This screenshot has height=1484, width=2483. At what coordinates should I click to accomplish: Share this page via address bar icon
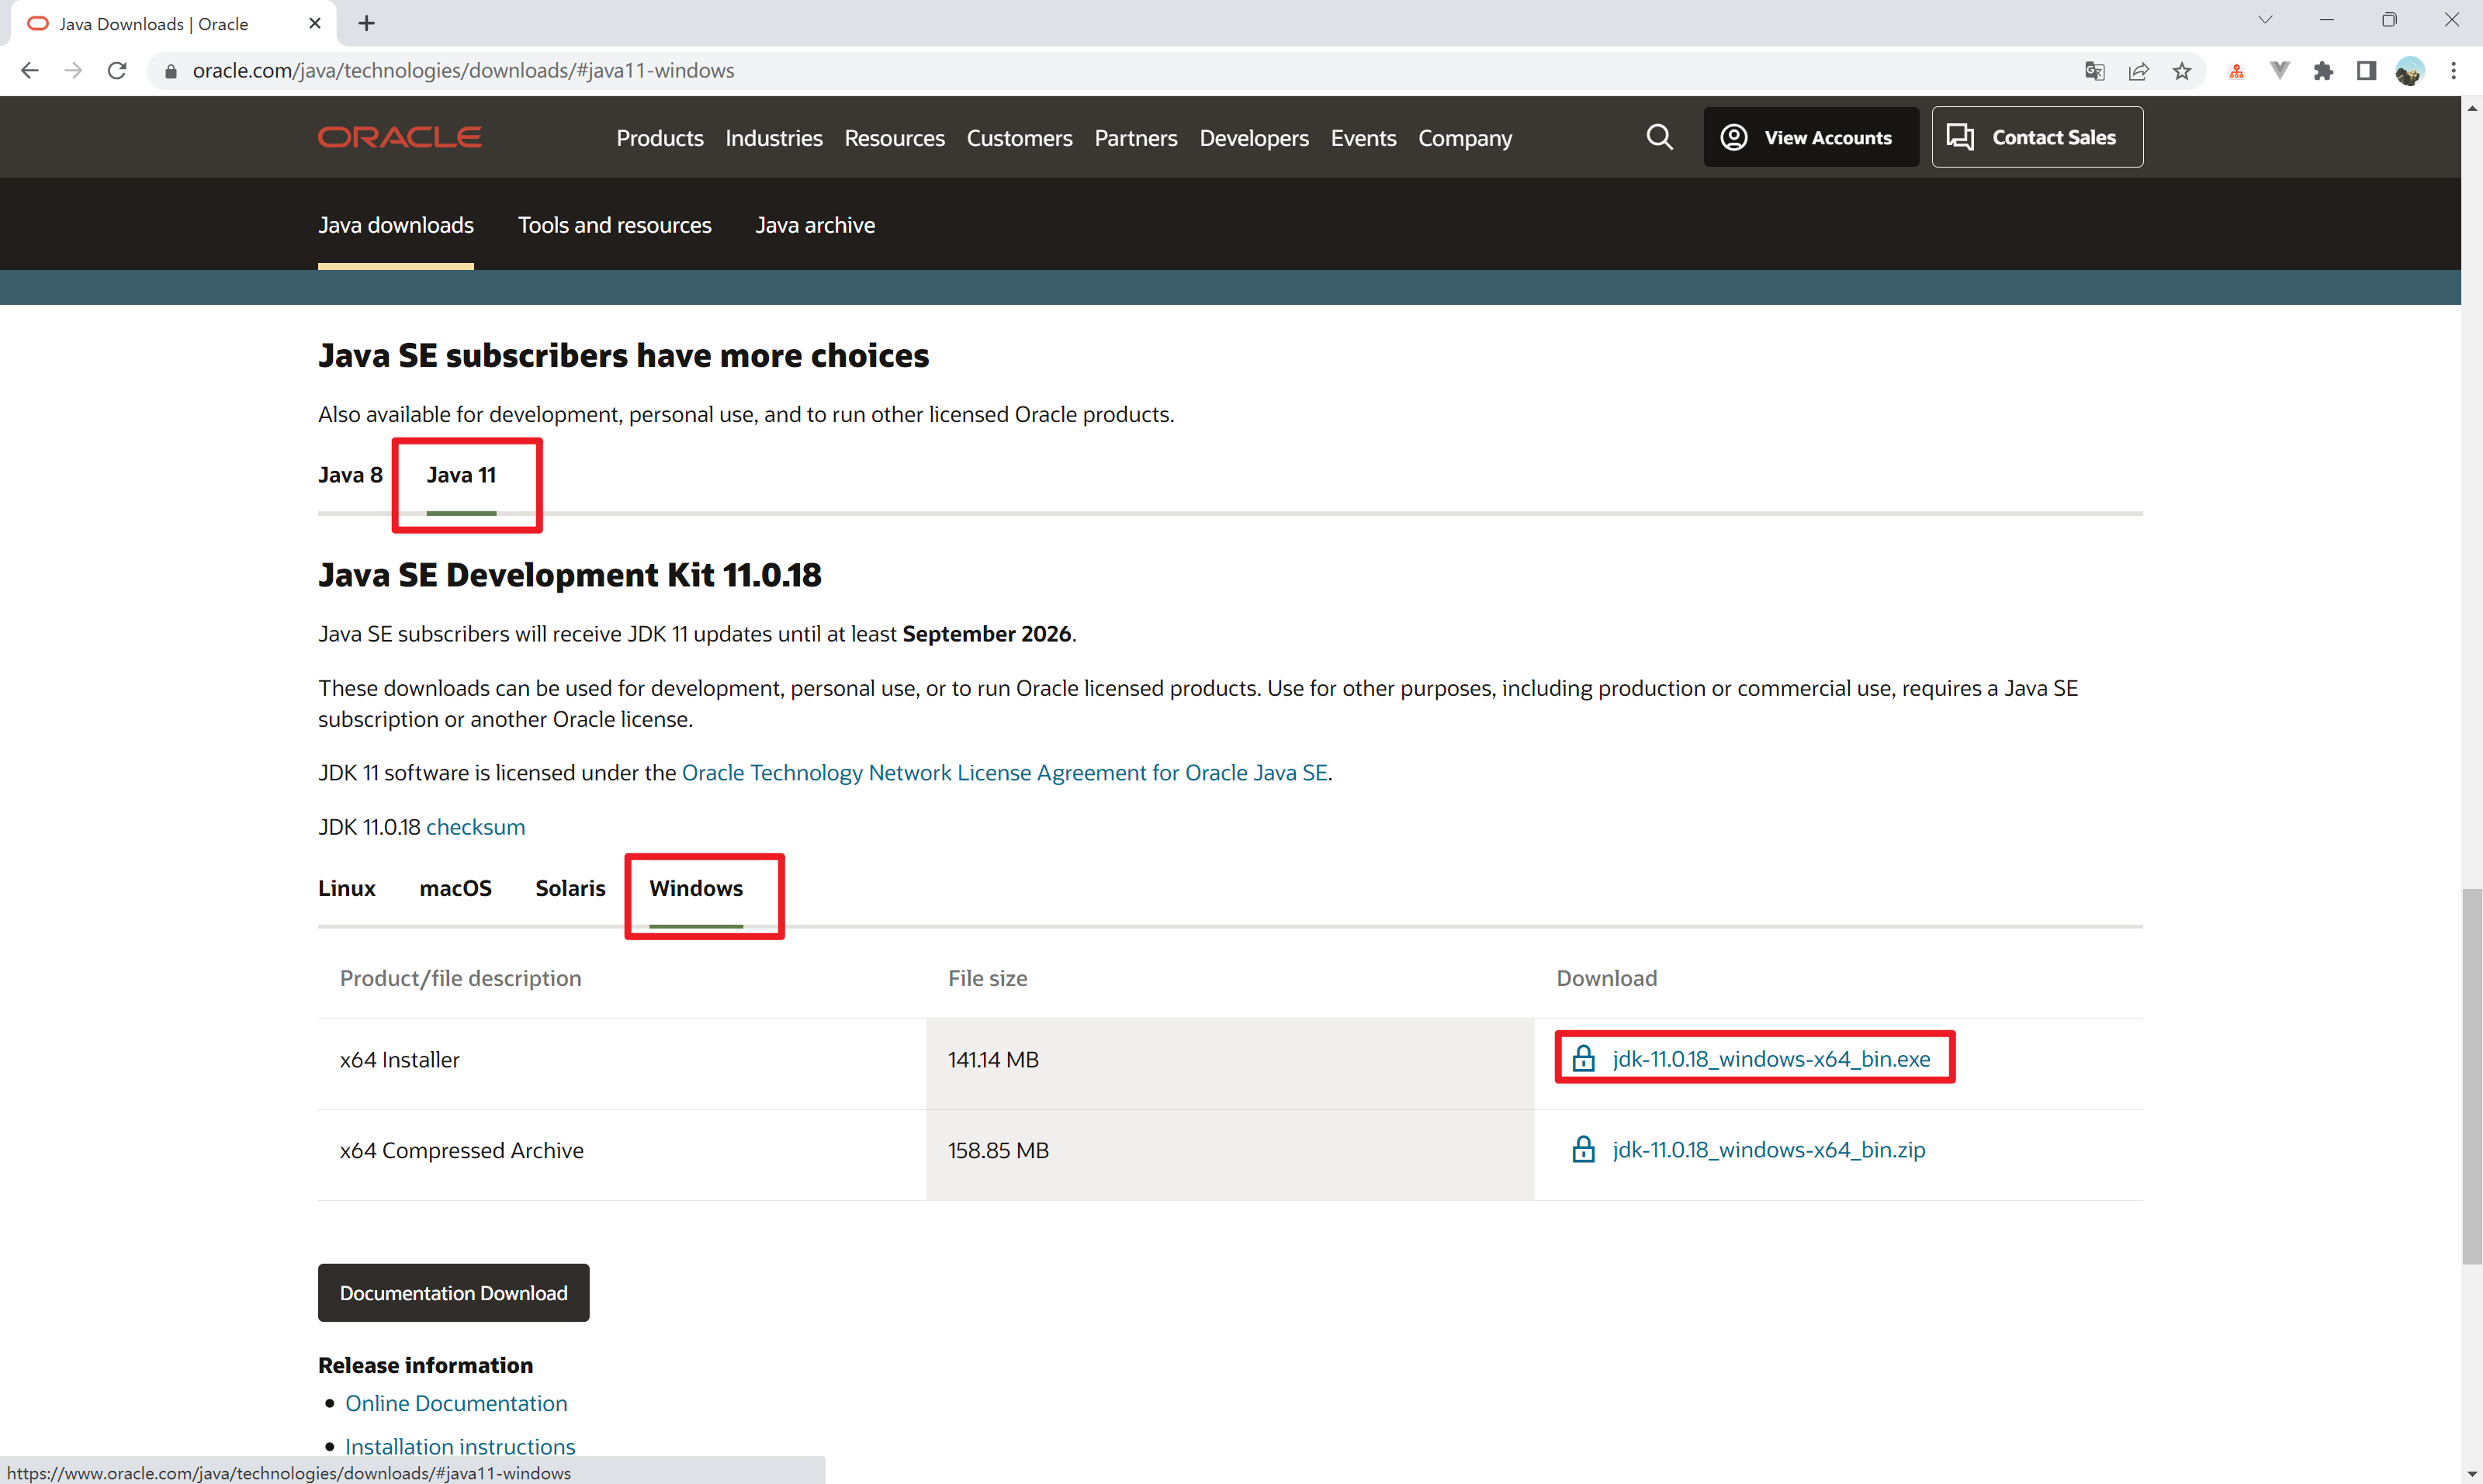[x=2138, y=71]
